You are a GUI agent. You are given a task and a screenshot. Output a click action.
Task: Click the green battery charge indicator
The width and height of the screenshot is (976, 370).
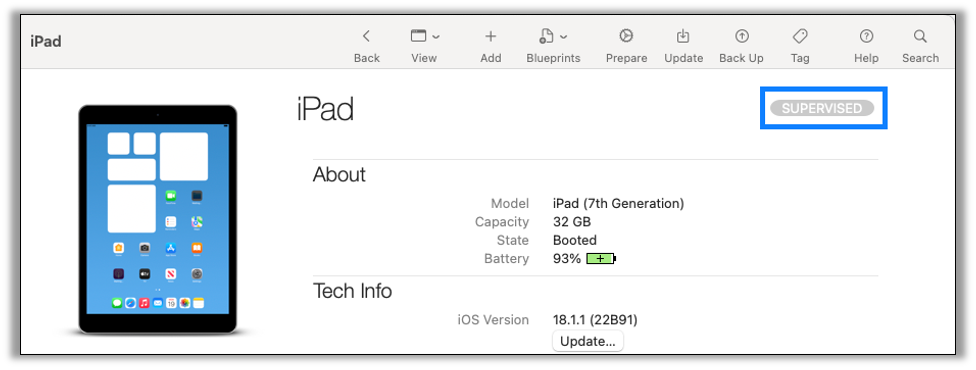601,259
